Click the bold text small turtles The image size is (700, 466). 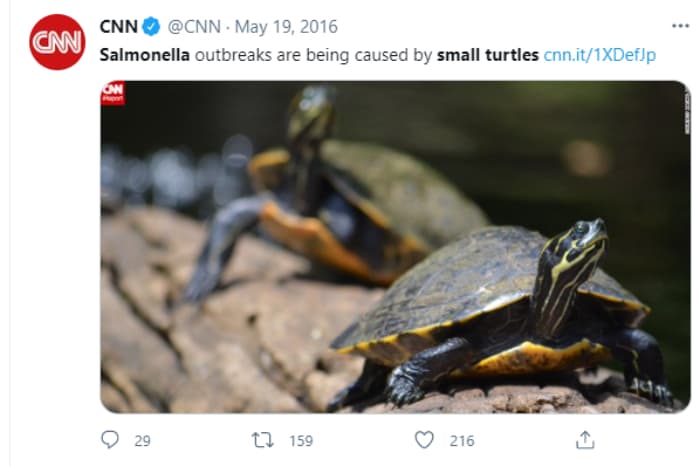point(488,54)
